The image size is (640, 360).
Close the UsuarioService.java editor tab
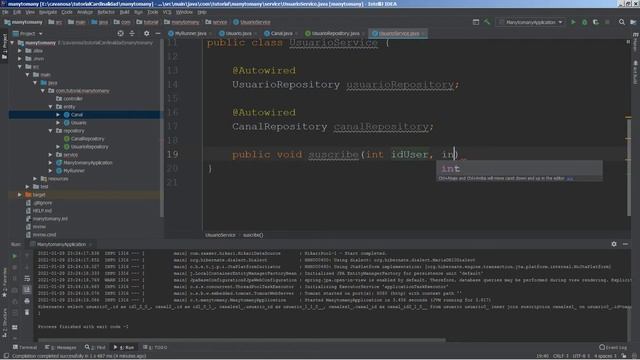pos(424,33)
